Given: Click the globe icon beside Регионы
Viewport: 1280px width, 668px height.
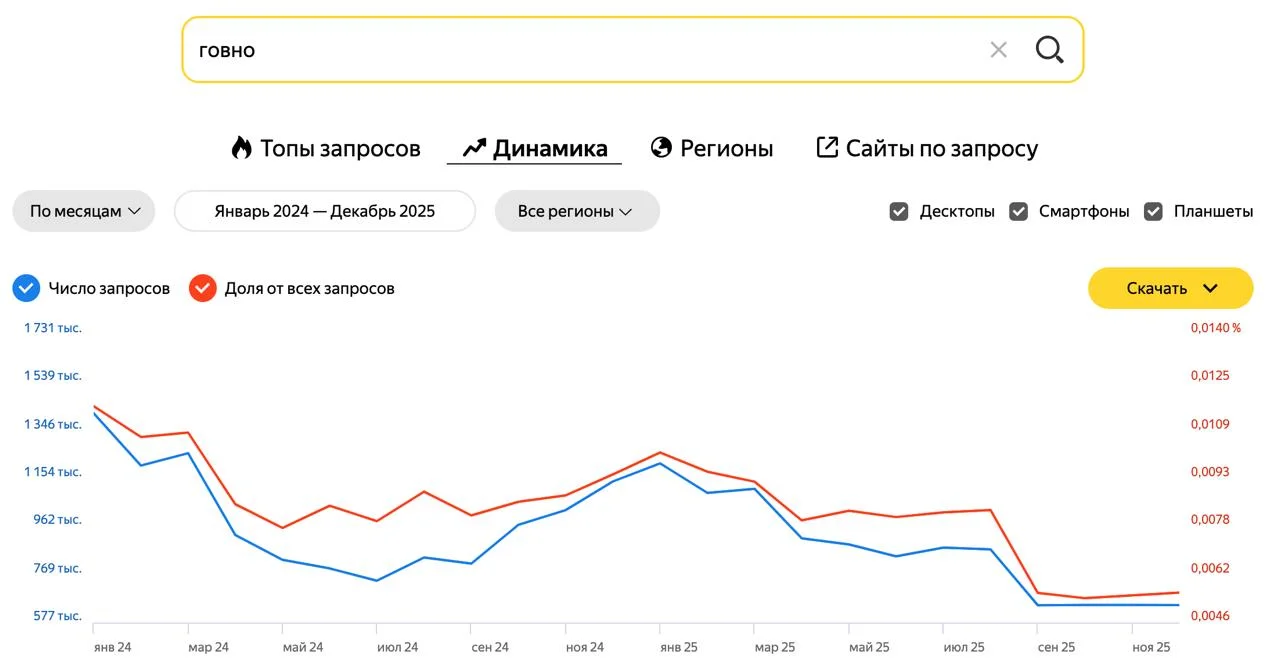Looking at the screenshot, I should point(661,148).
